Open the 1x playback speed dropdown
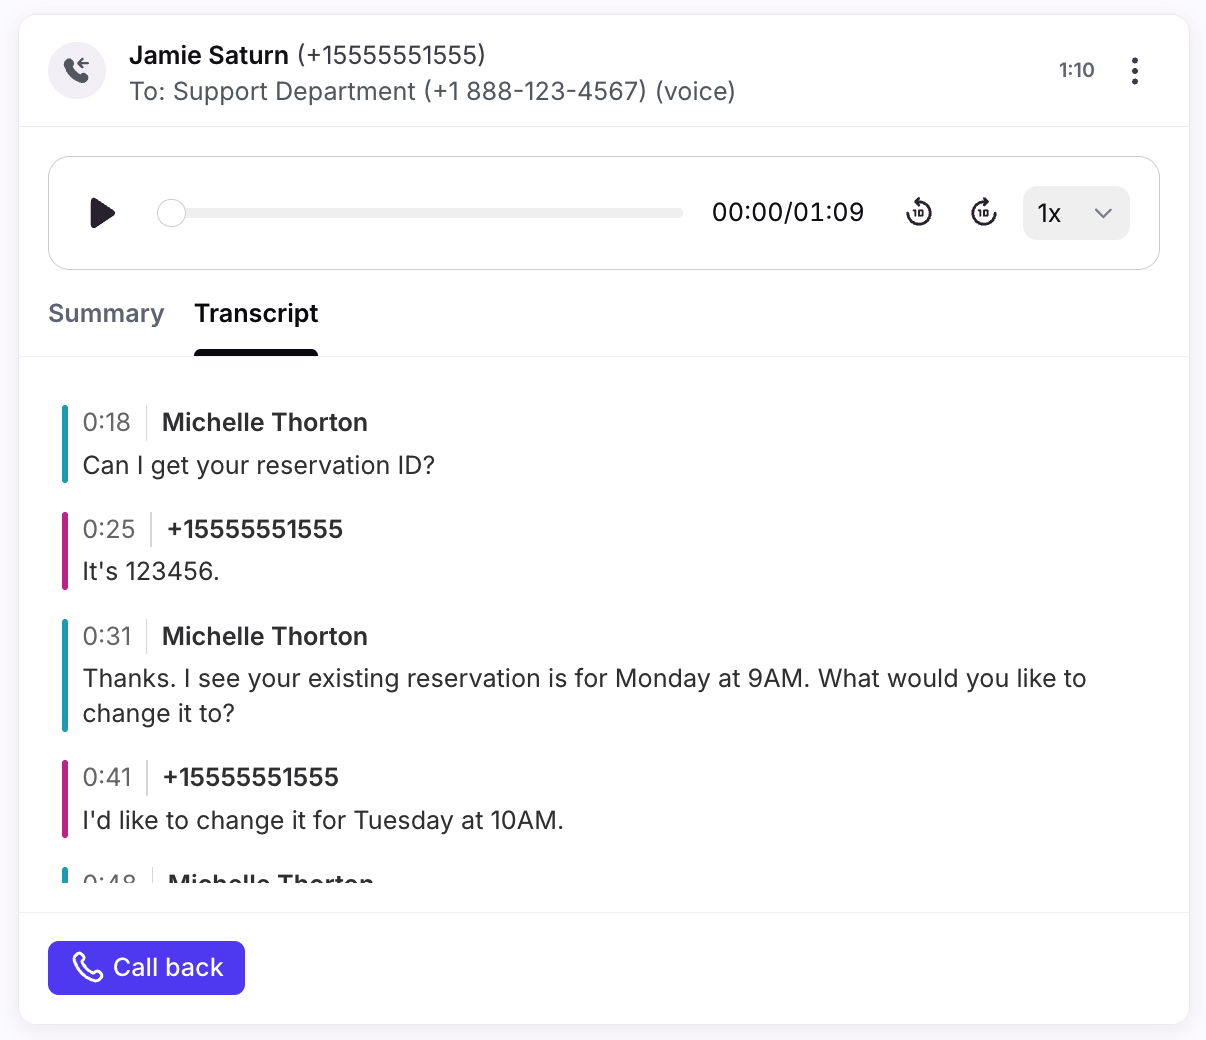The width and height of the screenshot is (1206, 1040). 1075,213
